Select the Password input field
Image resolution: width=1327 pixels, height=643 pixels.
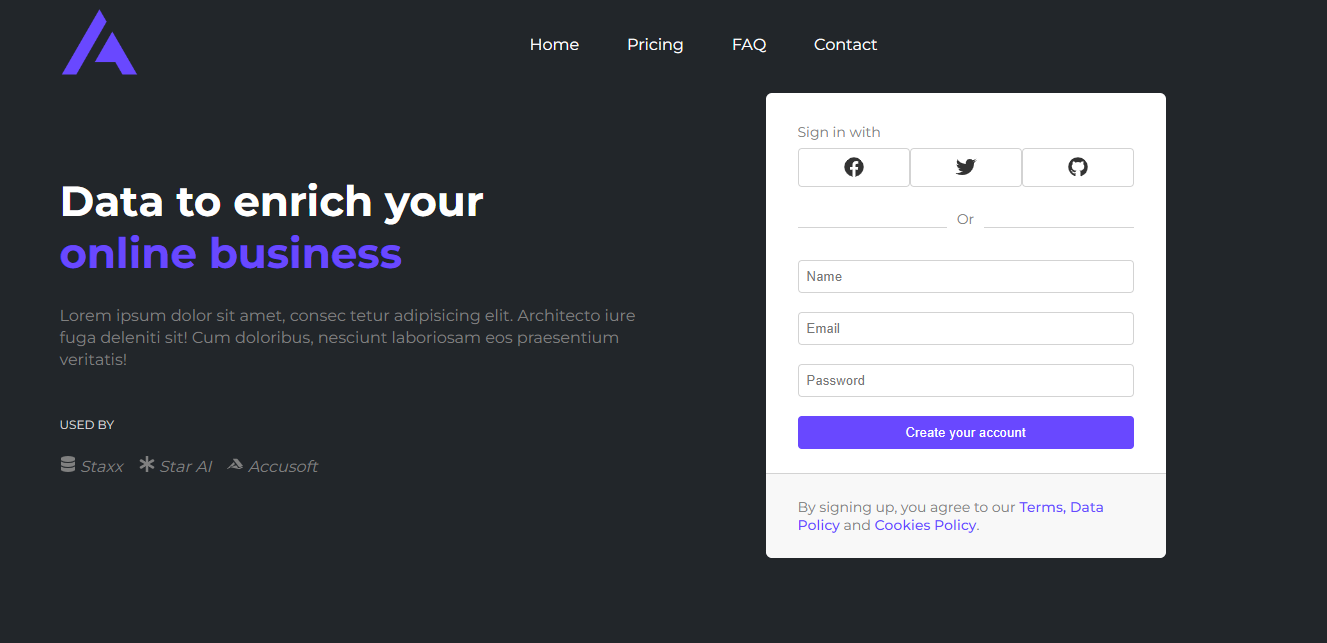click(965, 380)
